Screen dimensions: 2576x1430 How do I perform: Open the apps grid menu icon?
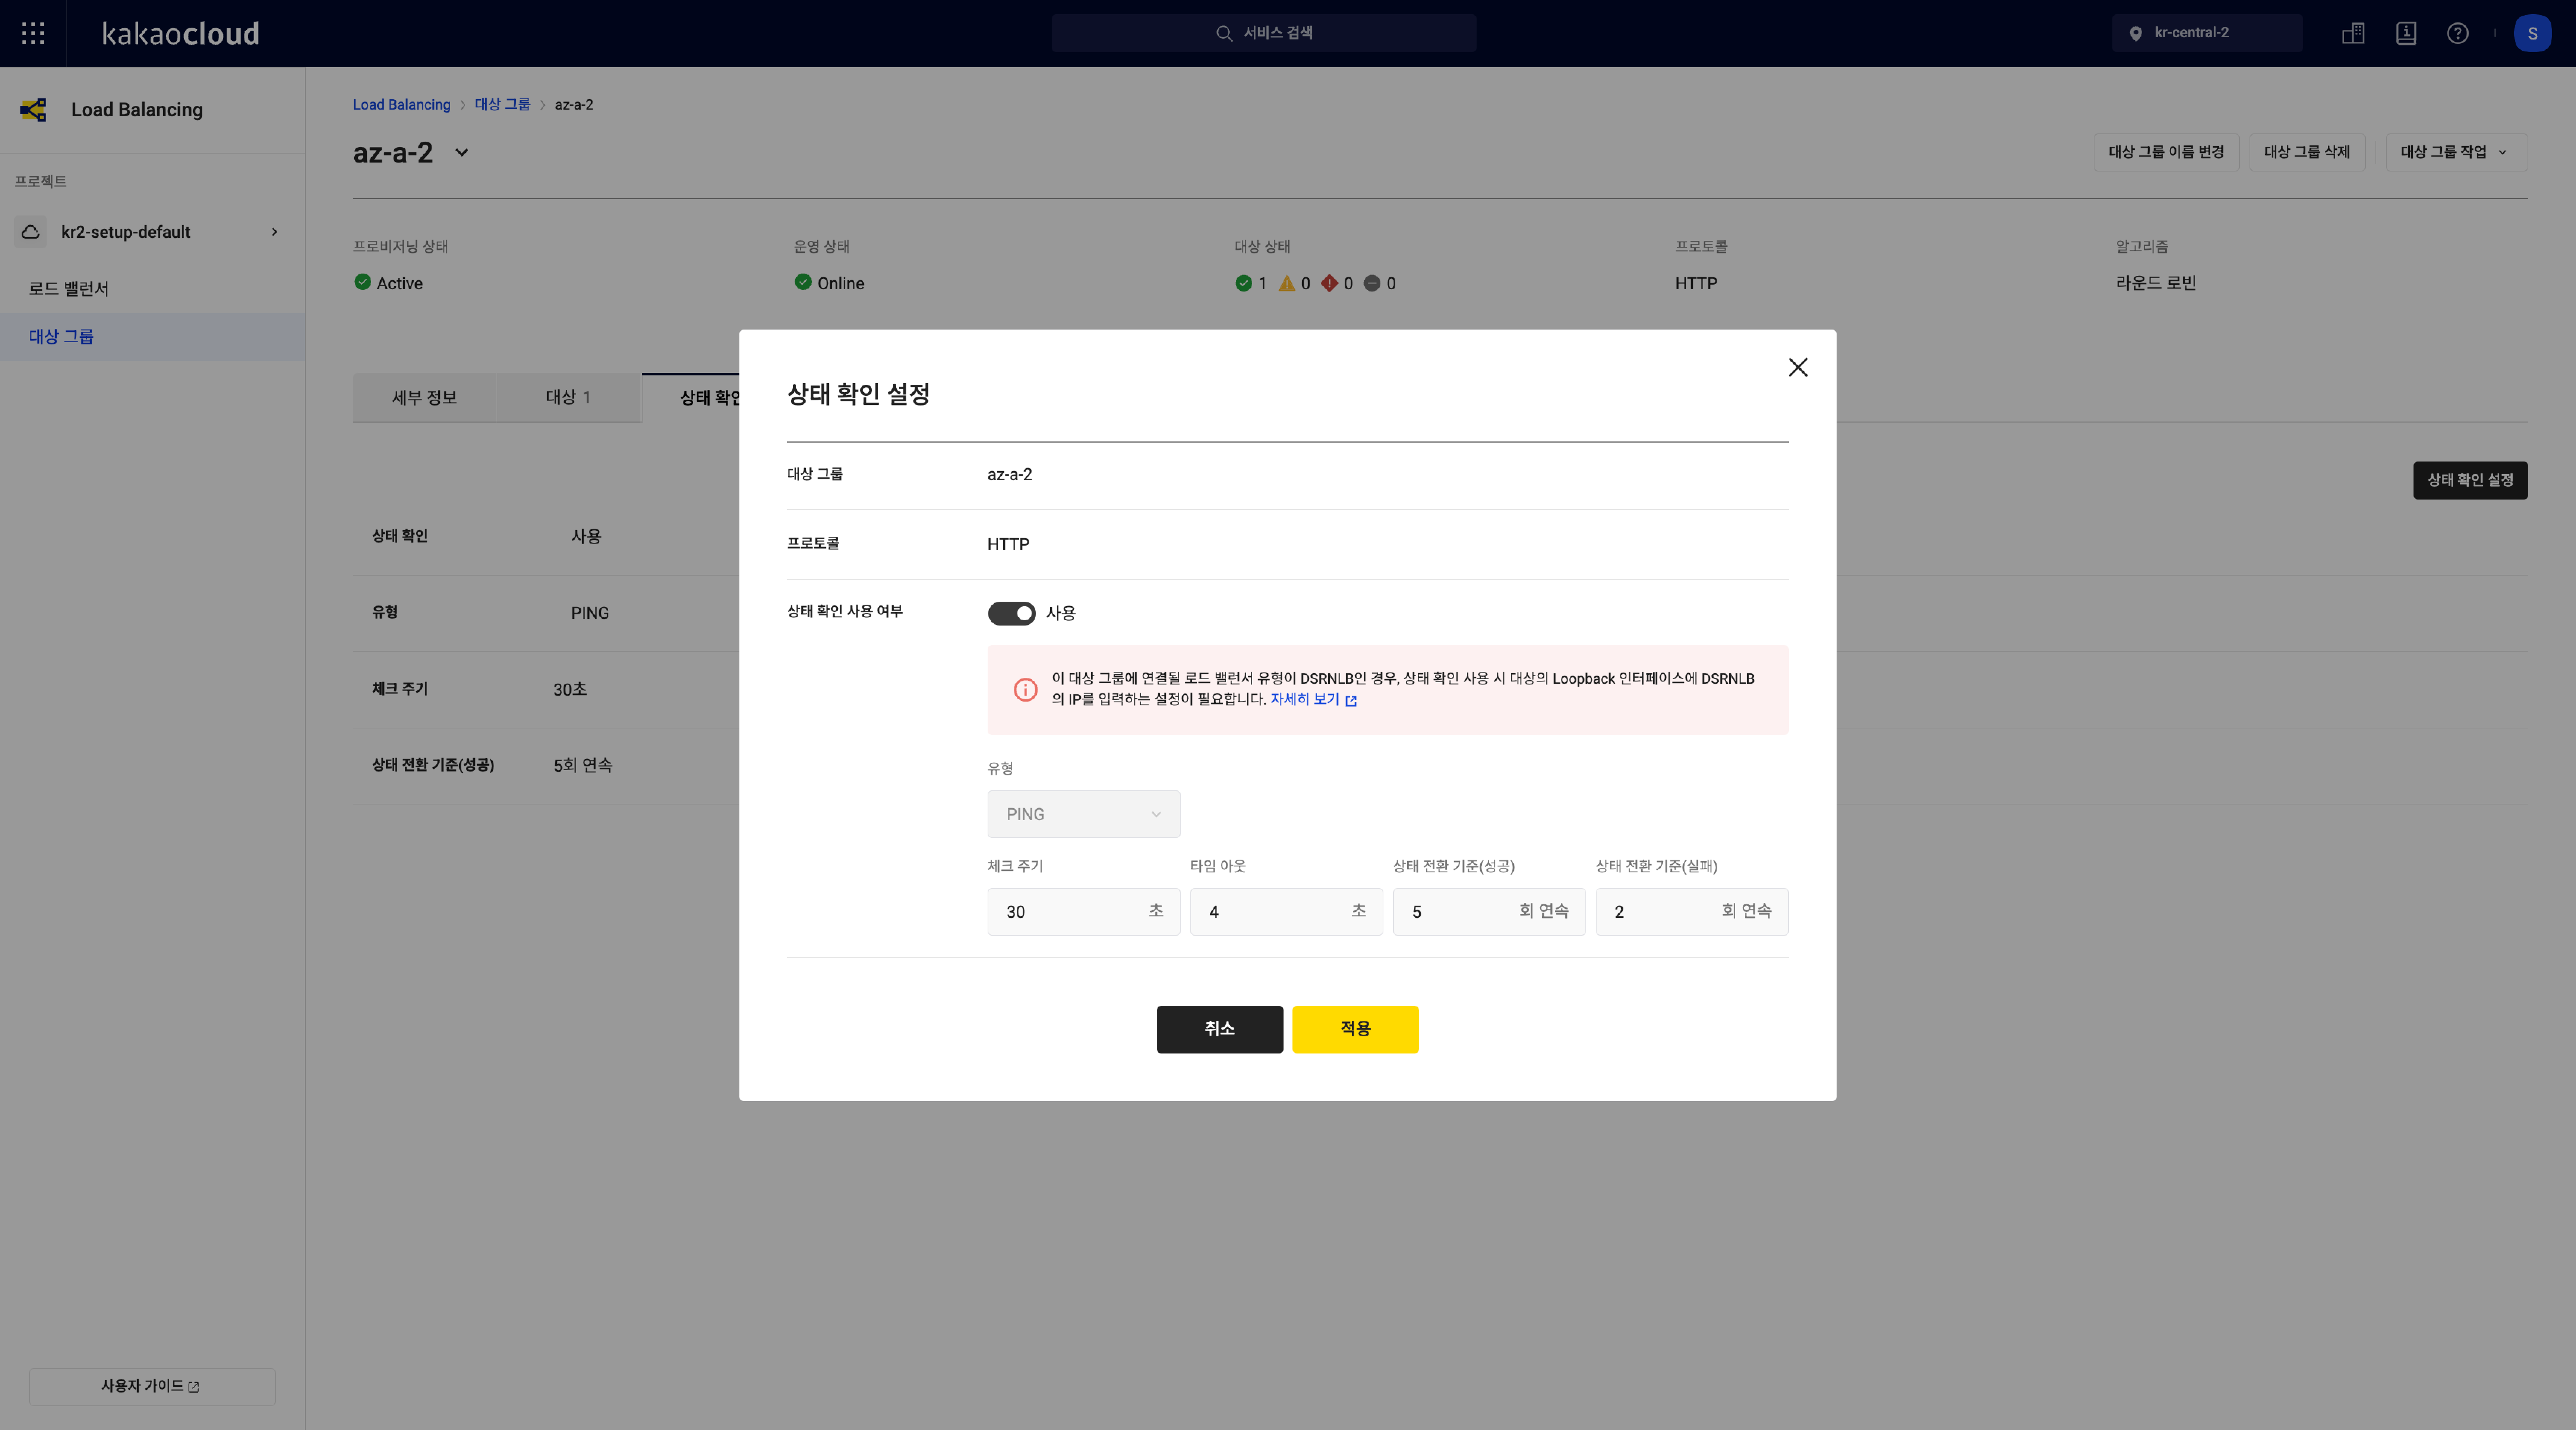click(x=33, y=33)
